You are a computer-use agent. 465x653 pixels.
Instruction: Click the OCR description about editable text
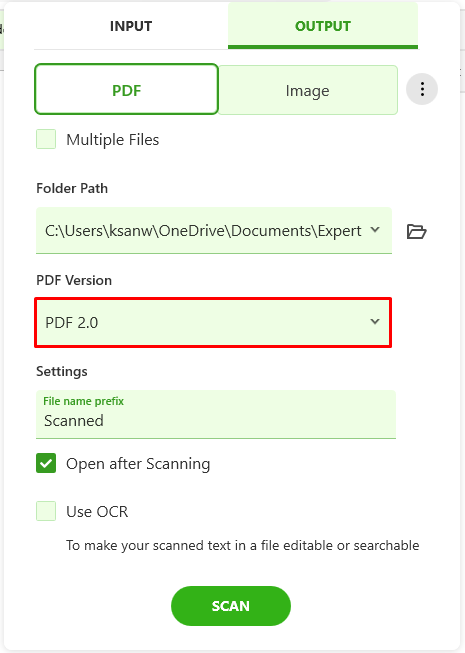pyautogui.click(x=242, y=545)
